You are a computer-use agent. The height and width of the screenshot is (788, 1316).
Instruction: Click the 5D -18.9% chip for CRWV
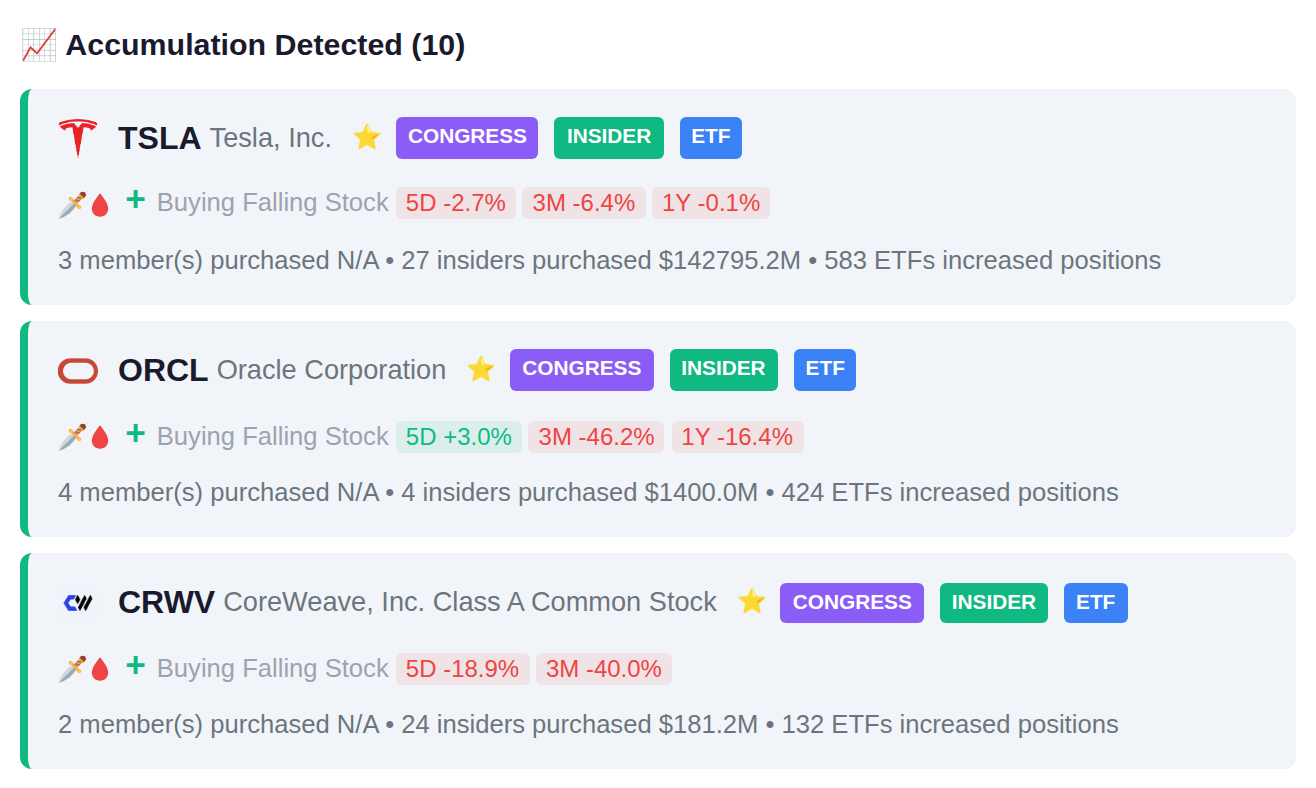coord(462,669)
